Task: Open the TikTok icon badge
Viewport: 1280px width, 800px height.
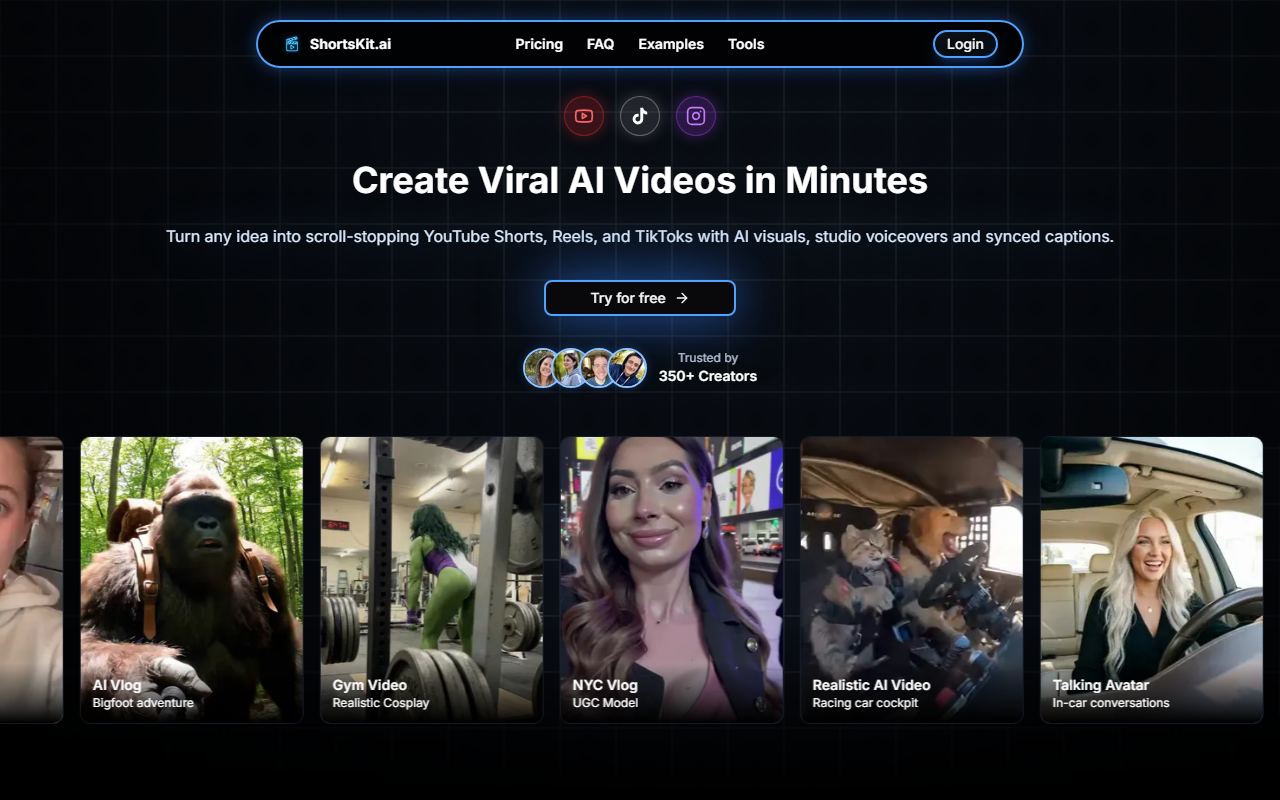Action: click(x=640, y=116)
